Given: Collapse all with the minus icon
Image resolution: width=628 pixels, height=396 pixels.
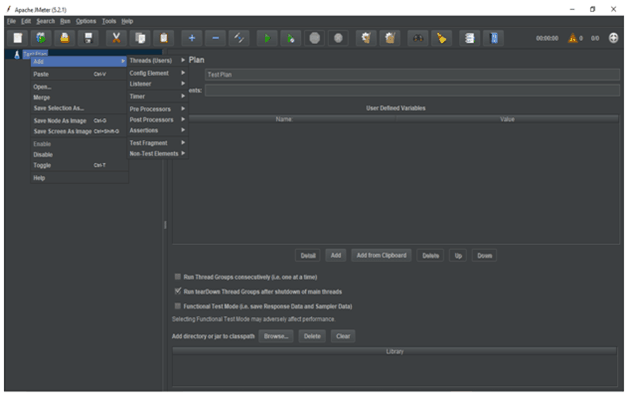Looking at the screenshot, I should point(215,38).
